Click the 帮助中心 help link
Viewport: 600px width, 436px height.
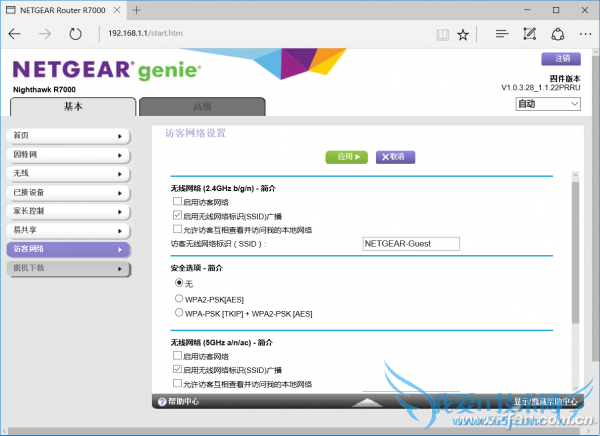coord(184,402)
